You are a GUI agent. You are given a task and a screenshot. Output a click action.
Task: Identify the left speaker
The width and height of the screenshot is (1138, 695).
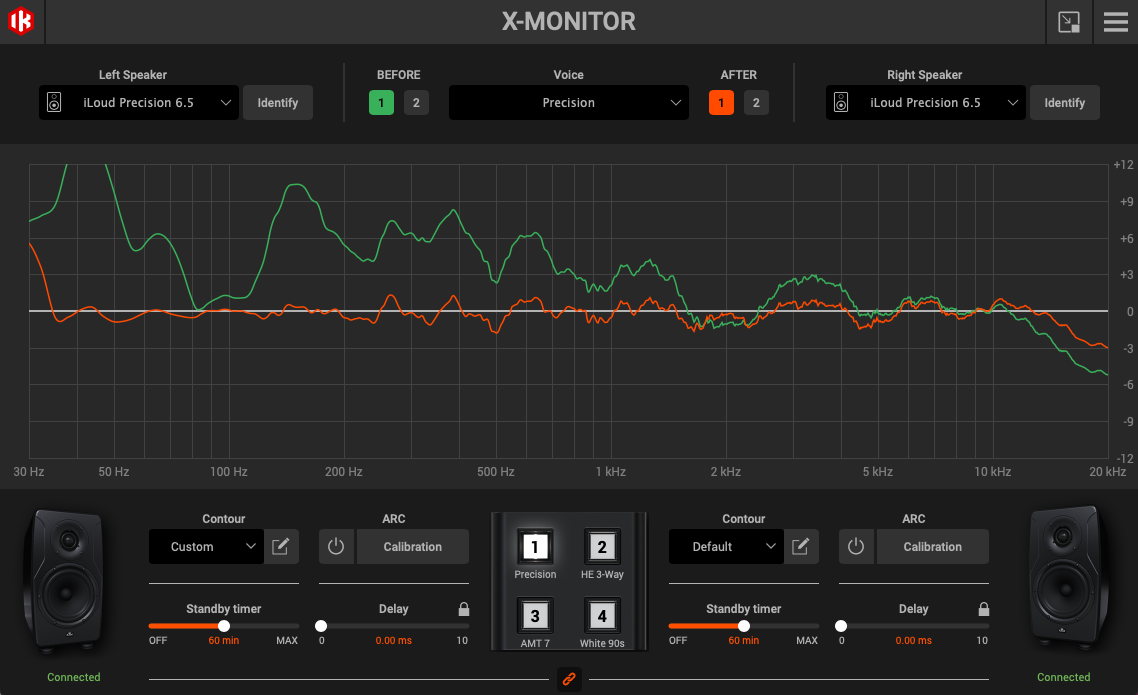(278, 102)
